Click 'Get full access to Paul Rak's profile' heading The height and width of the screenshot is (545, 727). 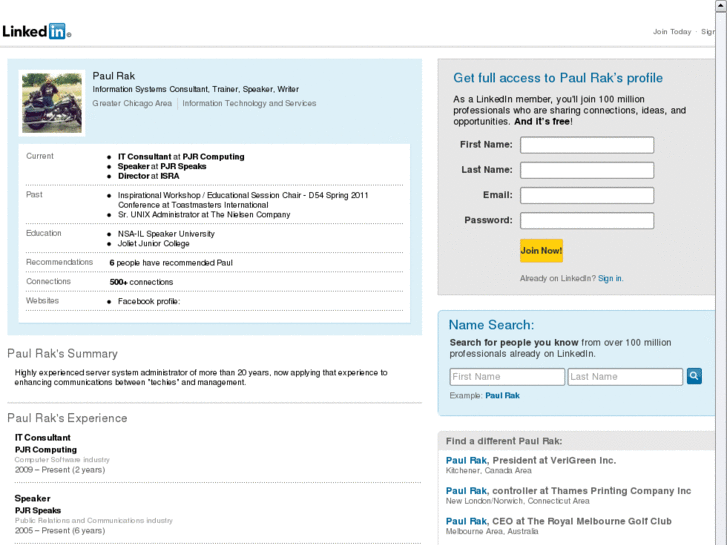(x=558, y=78)
